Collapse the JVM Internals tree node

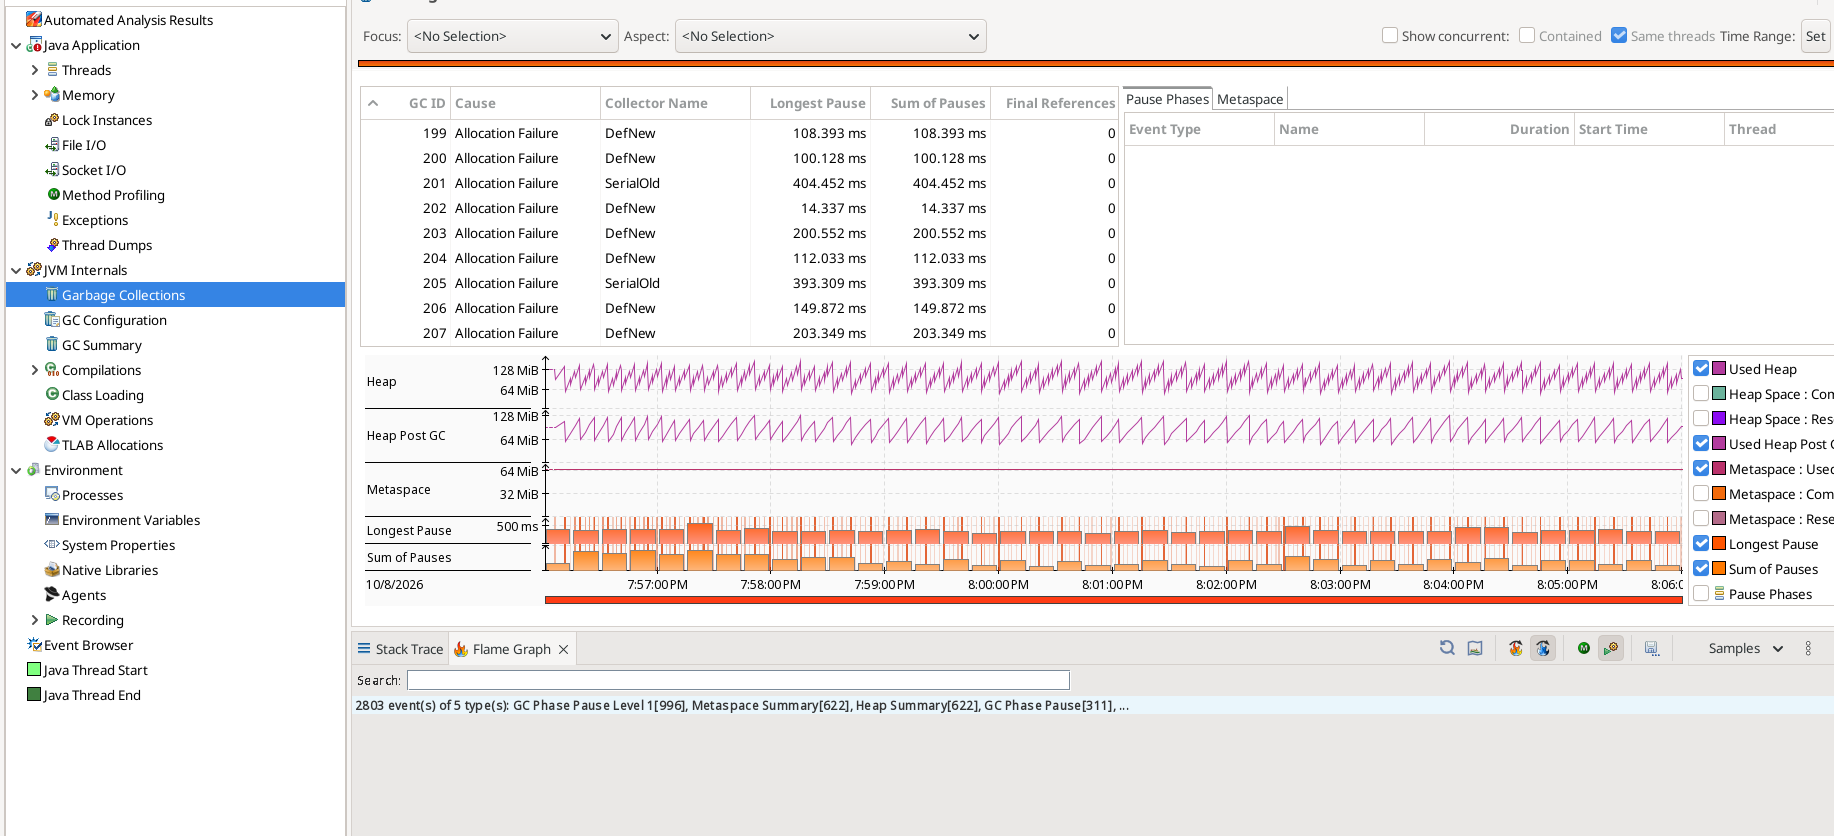point(16,270)
